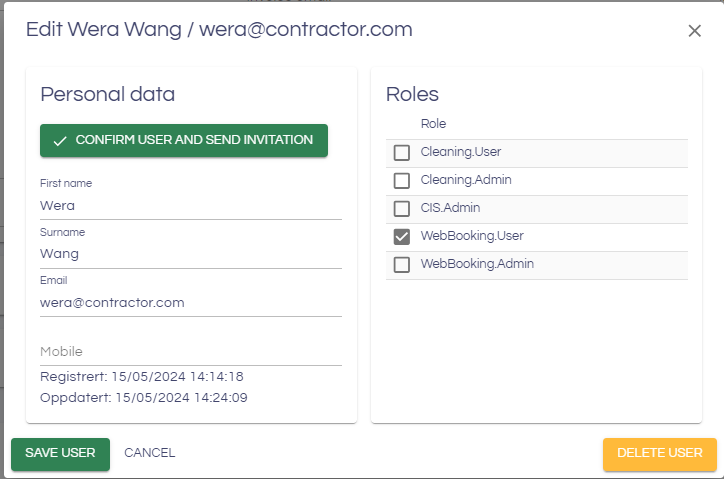724x479 pixels.
Task: Click the empty Mobile field
Action: click(x=190, y=351)
